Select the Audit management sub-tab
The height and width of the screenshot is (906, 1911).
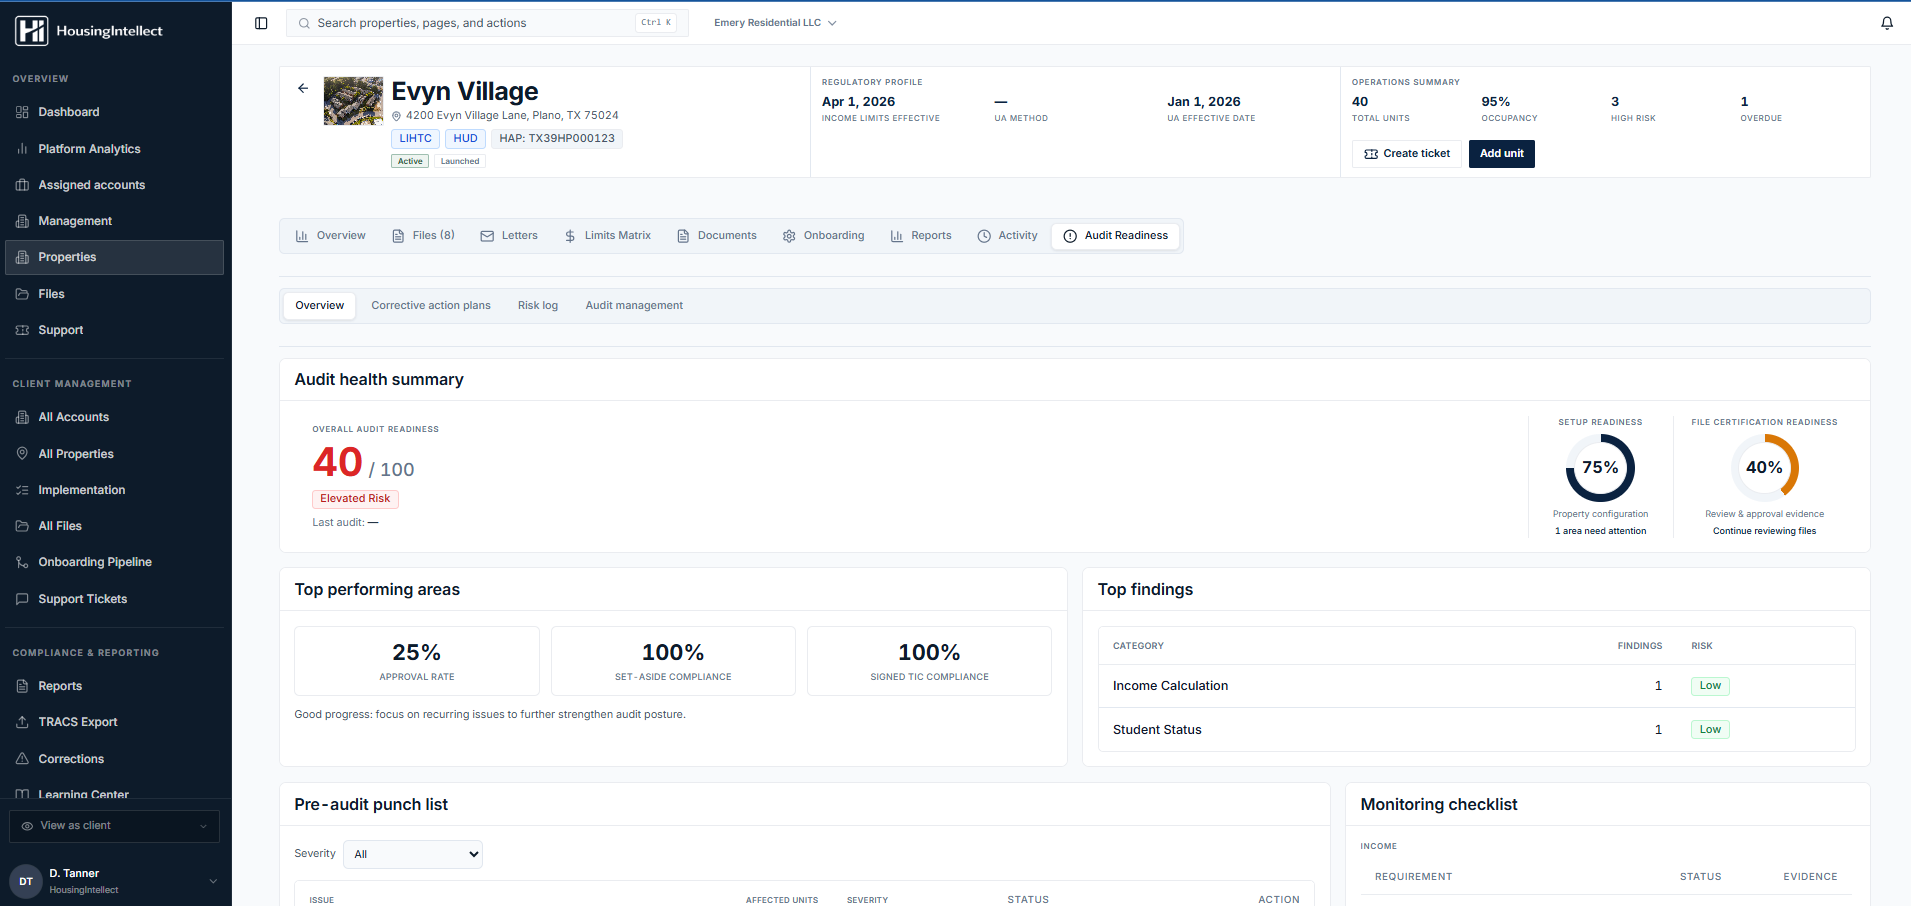[x=634, y=306]
